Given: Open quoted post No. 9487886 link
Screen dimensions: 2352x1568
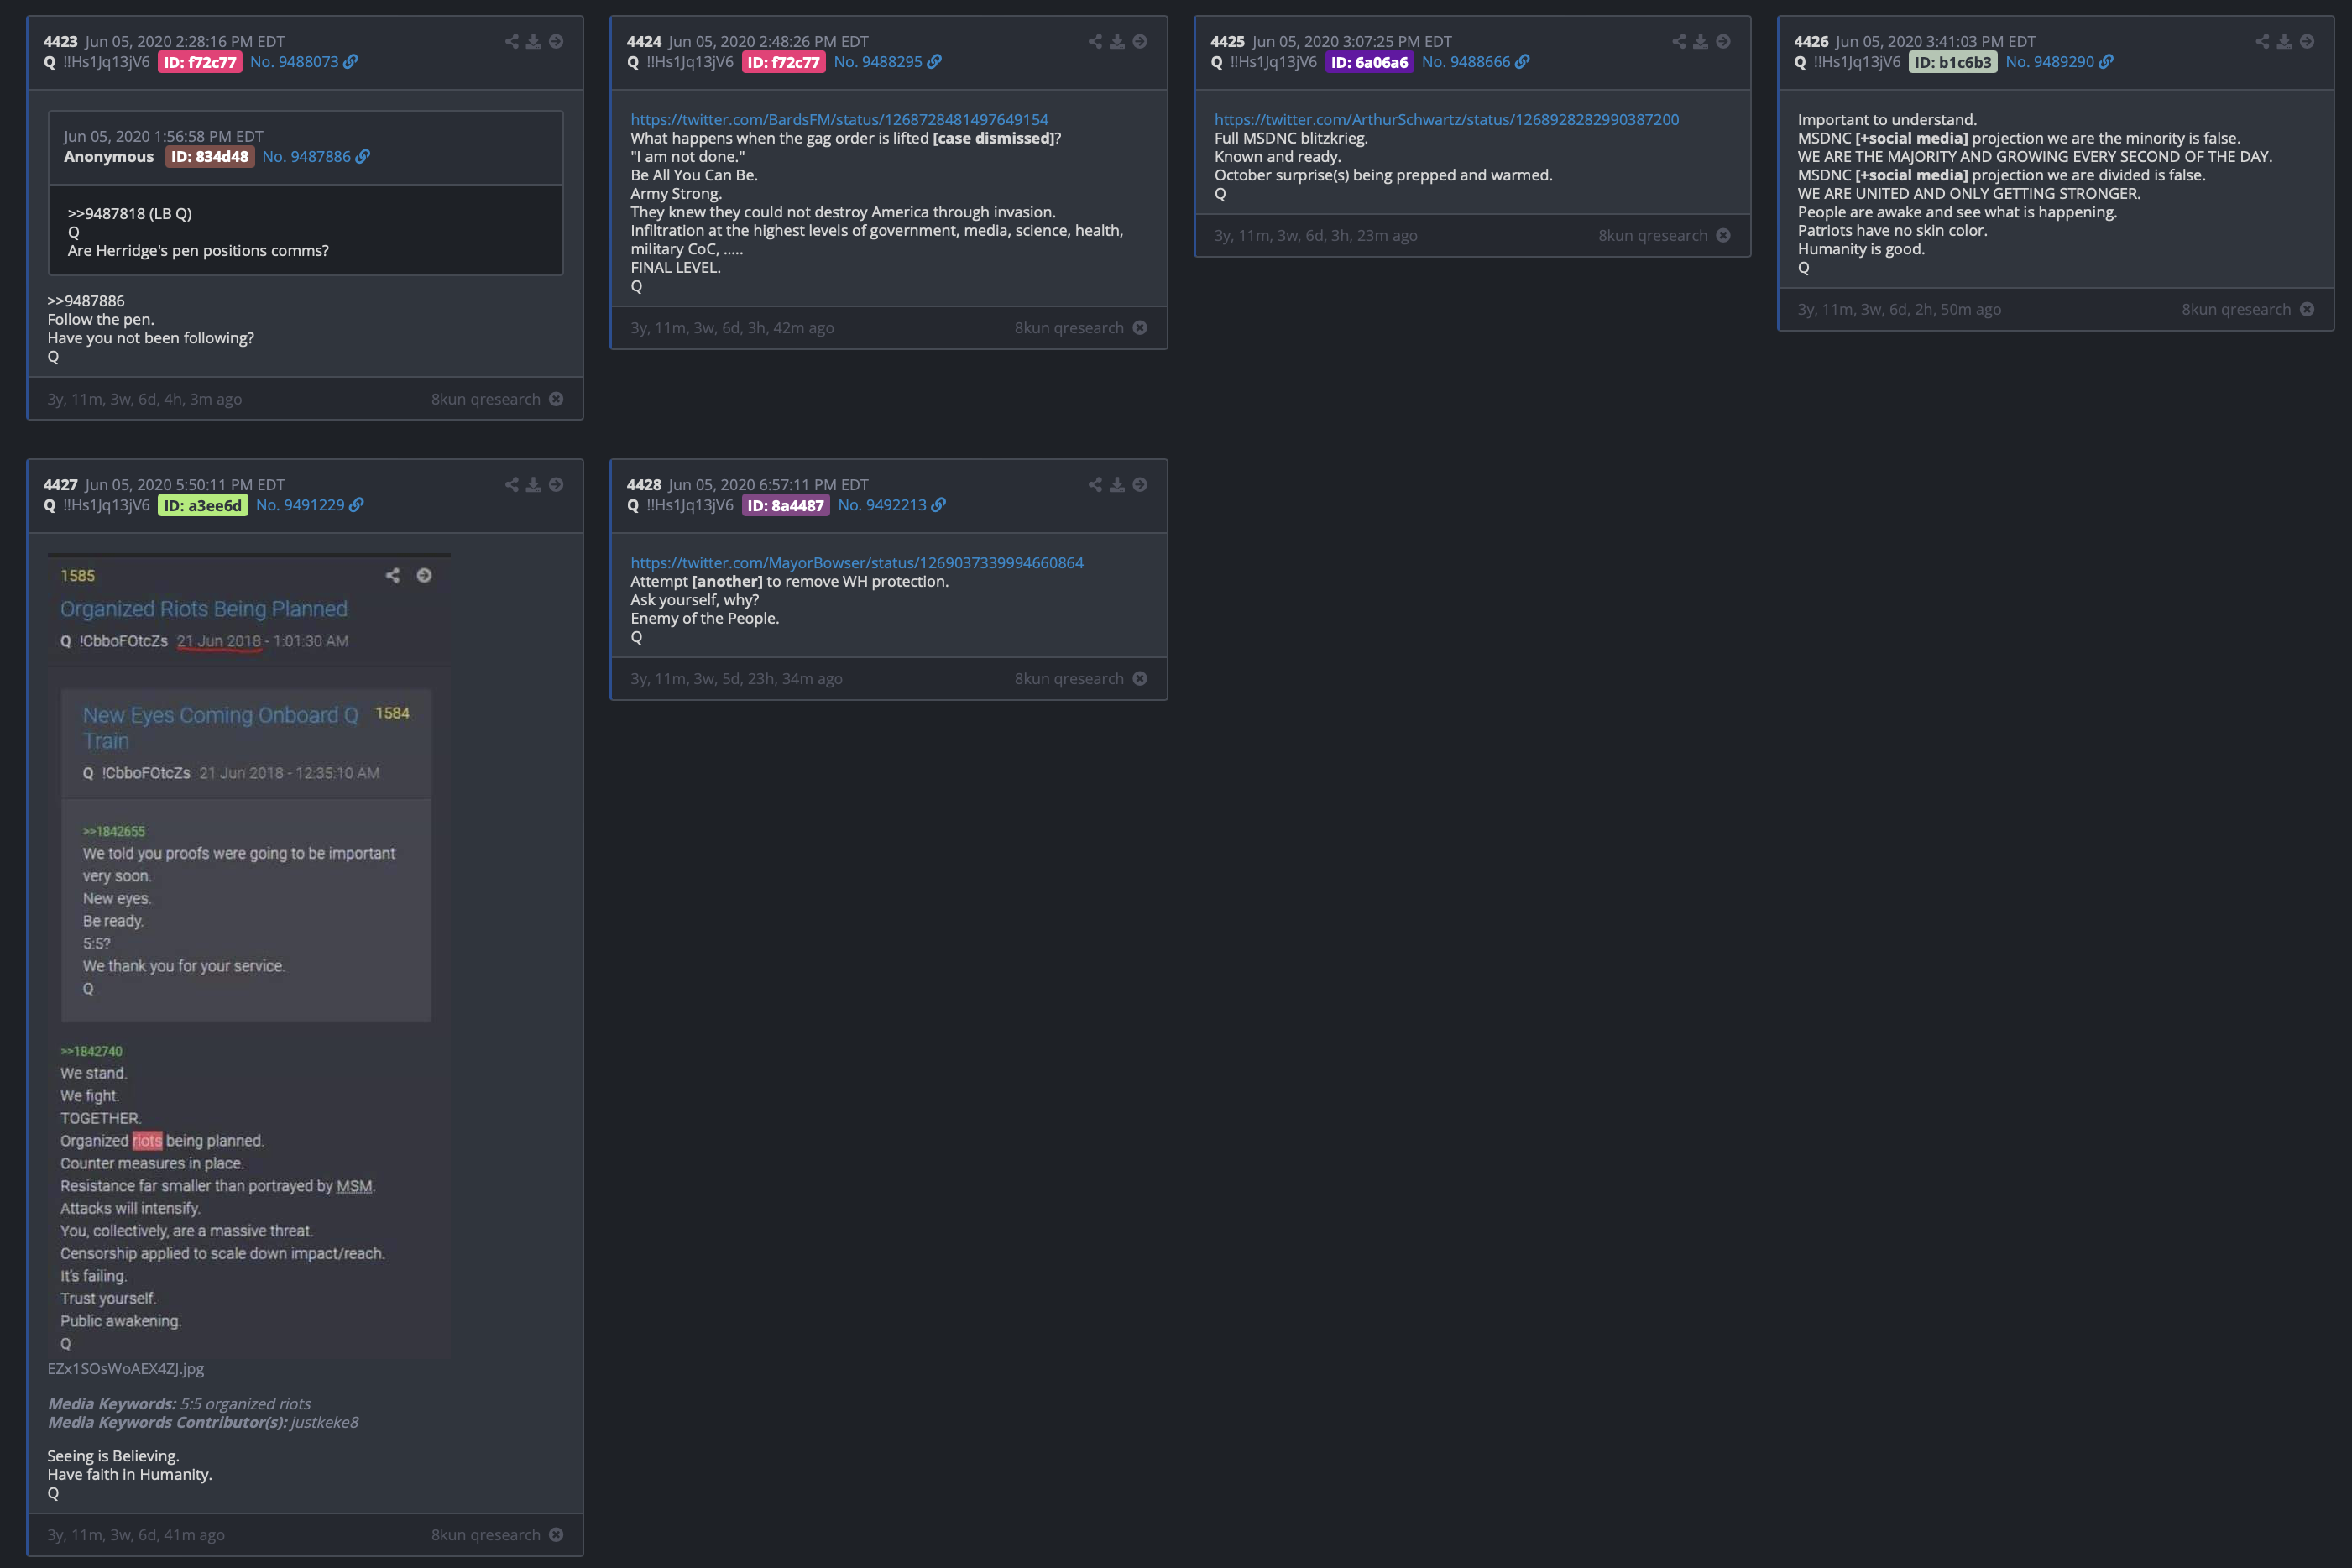Looking at the screenshot, I should point(306,157).
